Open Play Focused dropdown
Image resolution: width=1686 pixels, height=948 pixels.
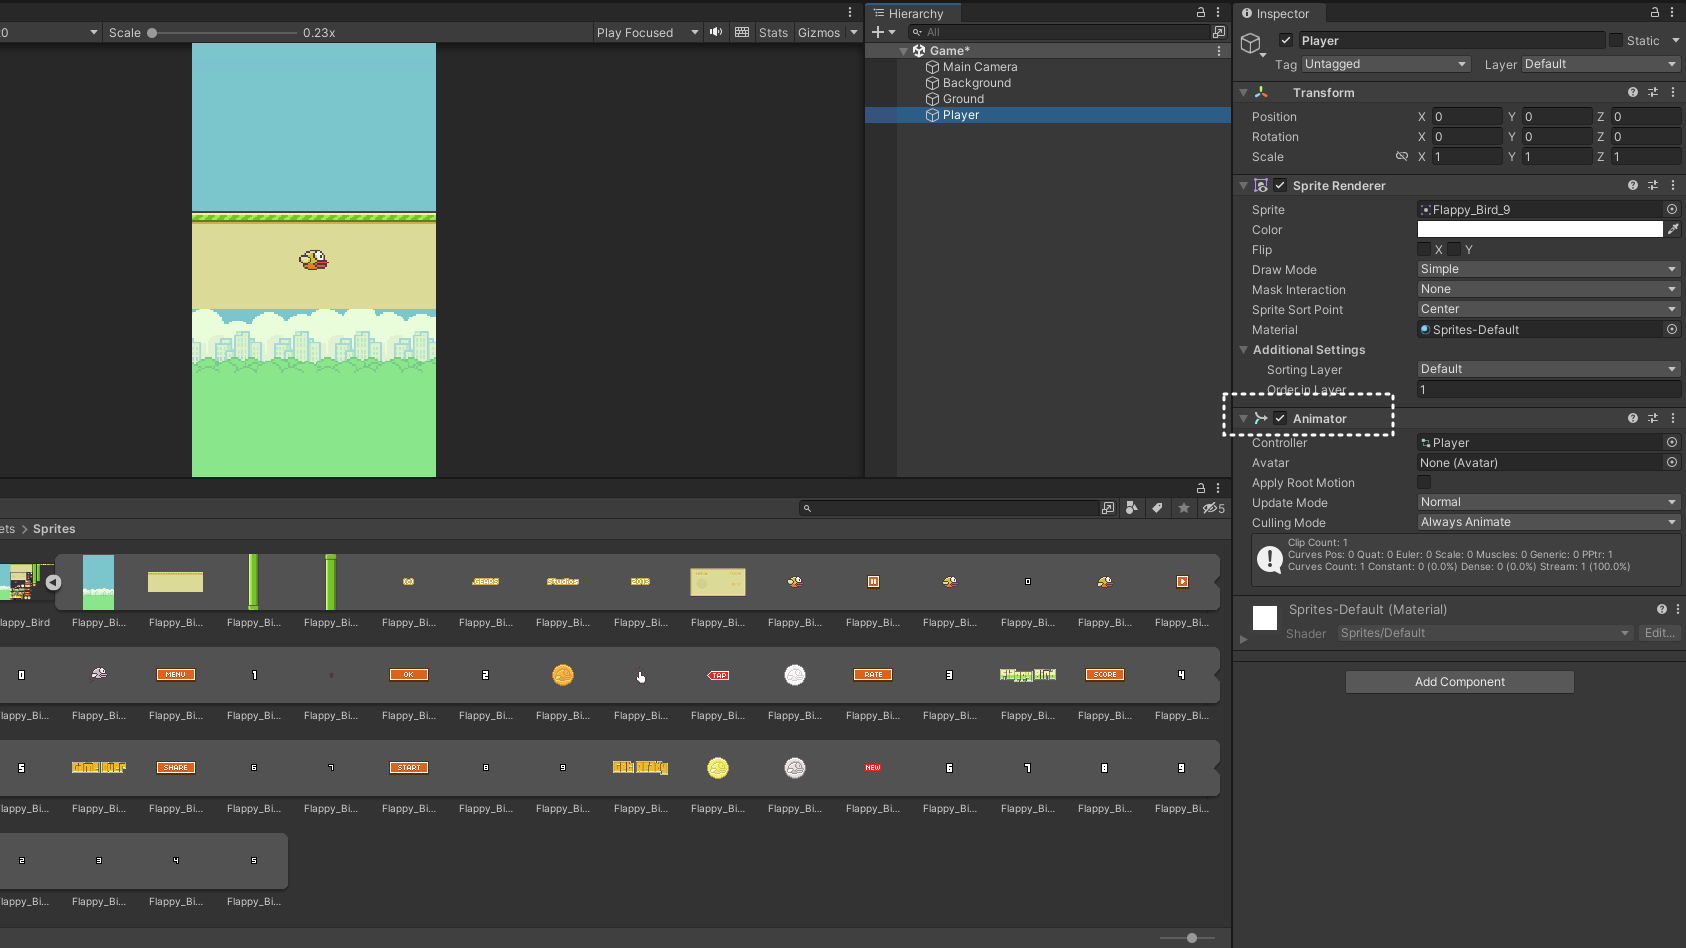tap(648, 32)
